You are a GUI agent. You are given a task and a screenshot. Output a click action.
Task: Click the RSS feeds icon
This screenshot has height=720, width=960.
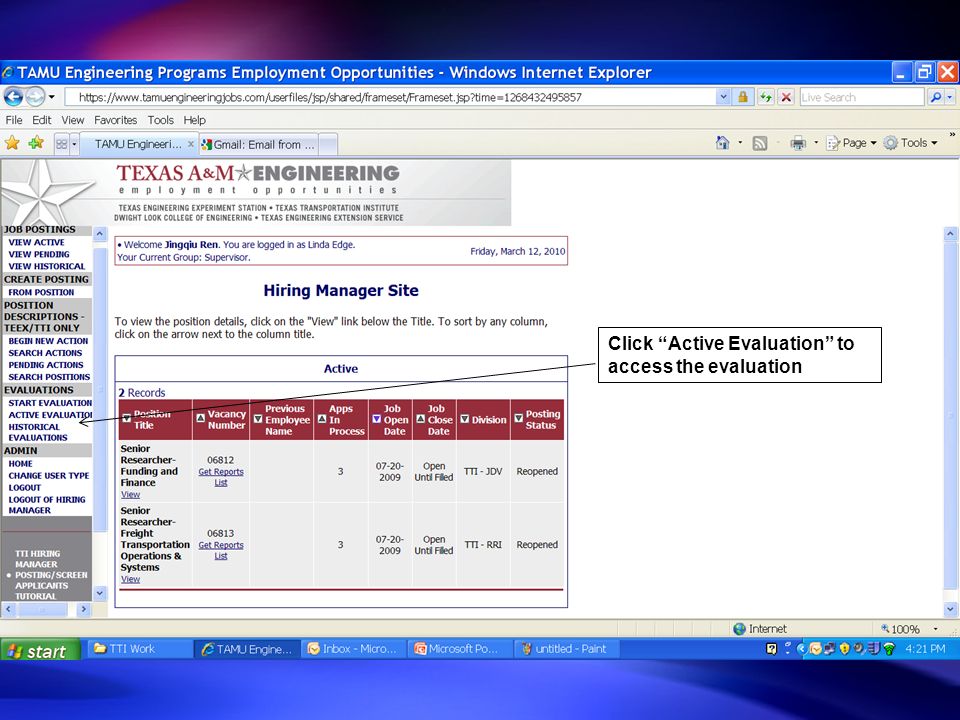pyautogui.click(x=759, y=143)
